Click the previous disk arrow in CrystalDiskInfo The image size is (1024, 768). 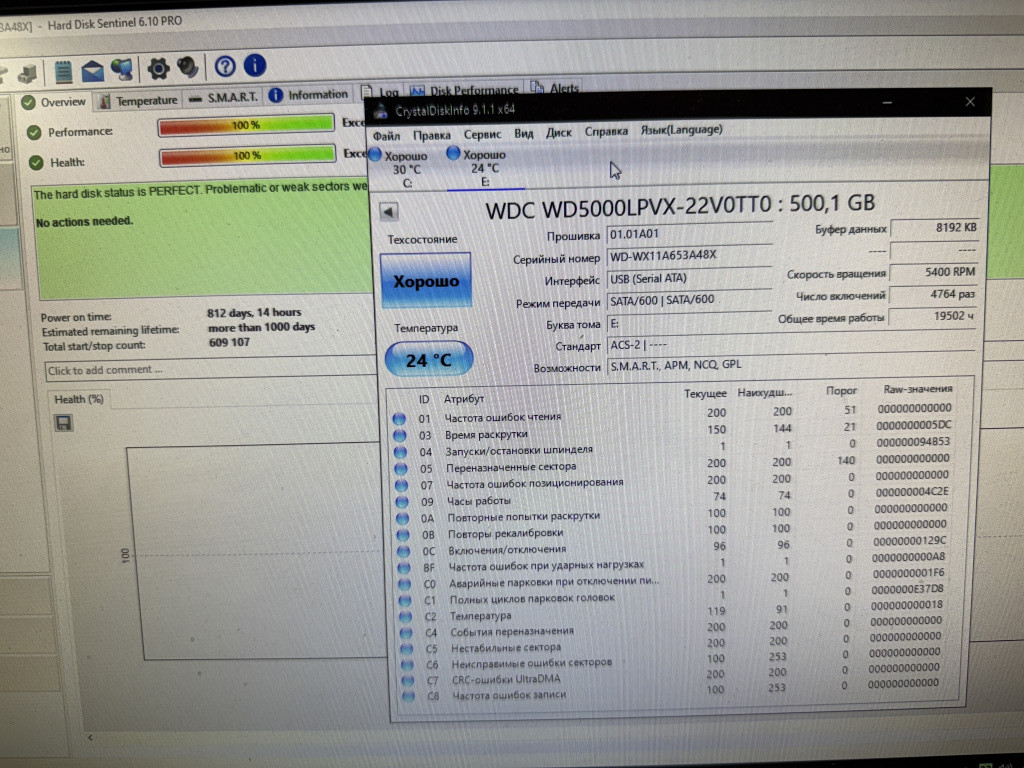[389, 212]
